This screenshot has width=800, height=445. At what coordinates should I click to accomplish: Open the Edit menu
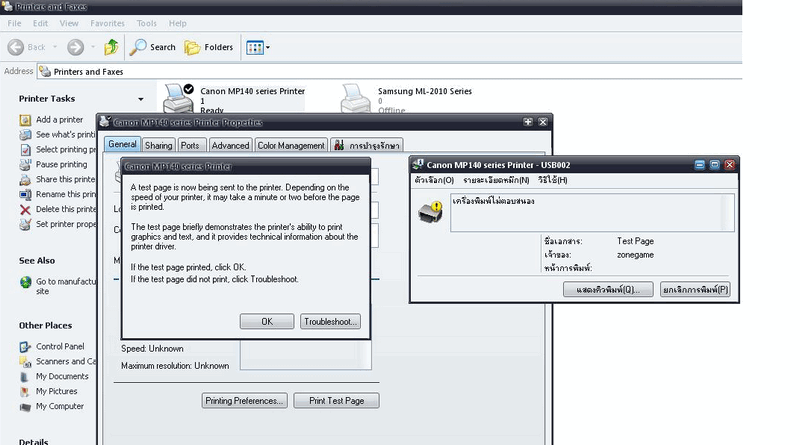40,23
